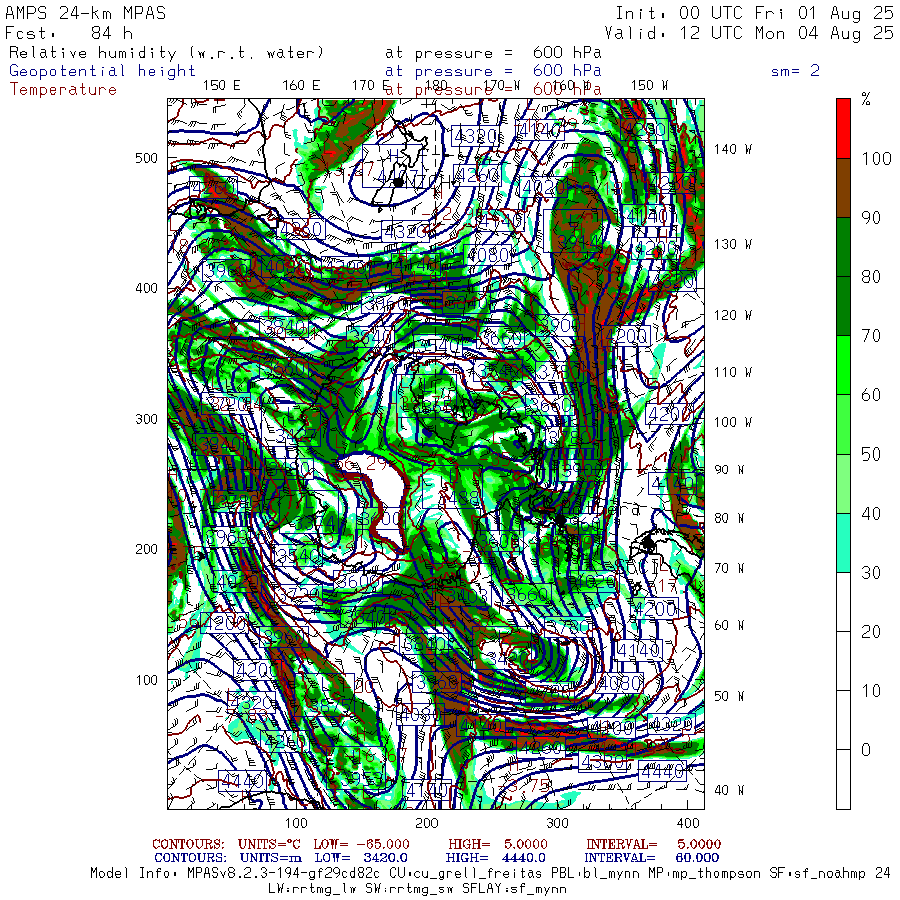This screenshot has height=900, width=900.
Task: Click the red color bar segment above 100
Action: tap(843, 129)
